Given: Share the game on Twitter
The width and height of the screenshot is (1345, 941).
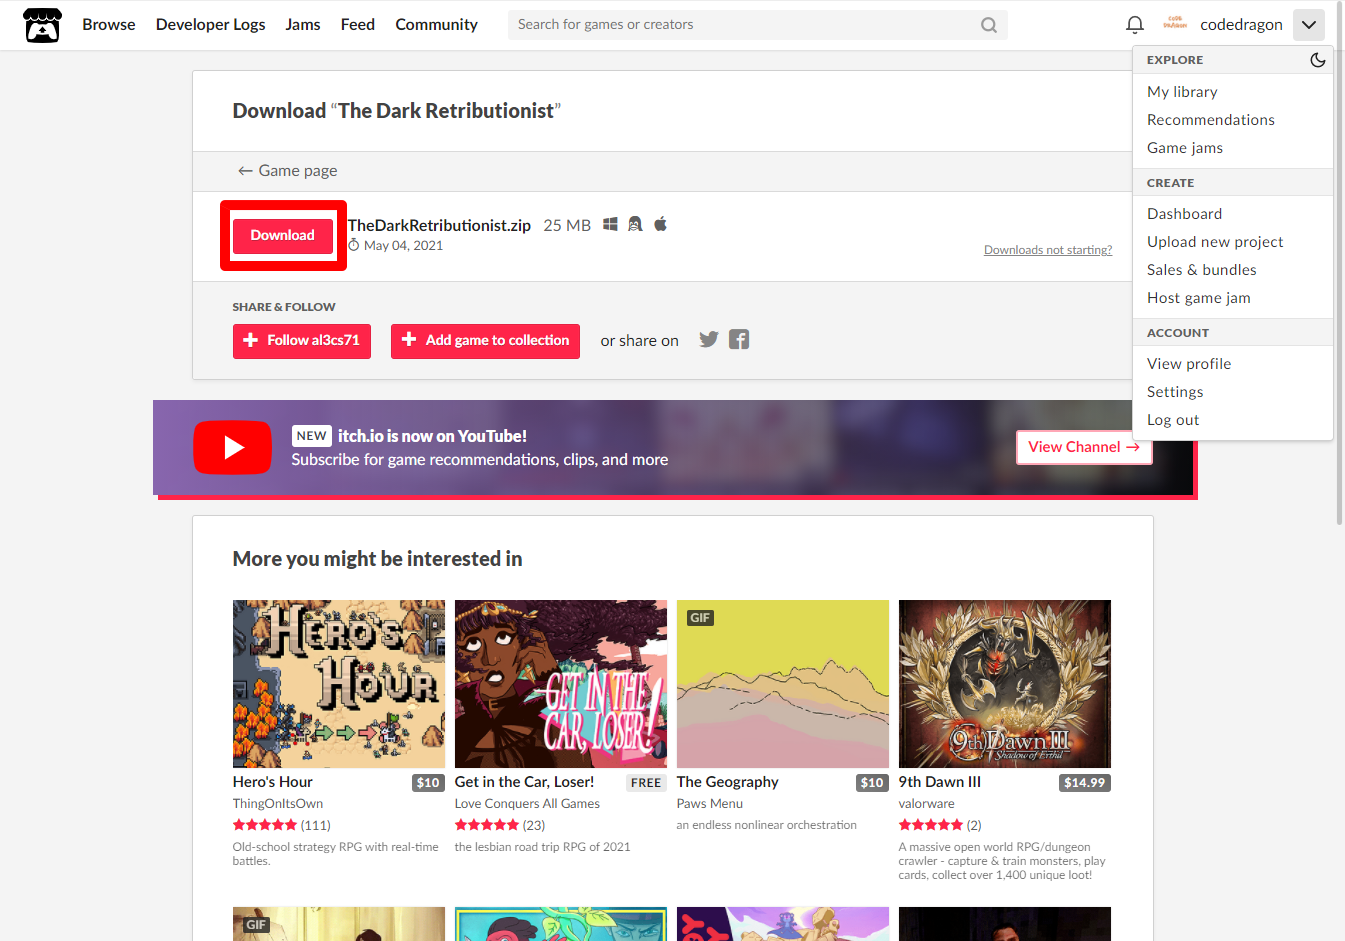Looking at the screenshot, I should (x=709, y=339).
